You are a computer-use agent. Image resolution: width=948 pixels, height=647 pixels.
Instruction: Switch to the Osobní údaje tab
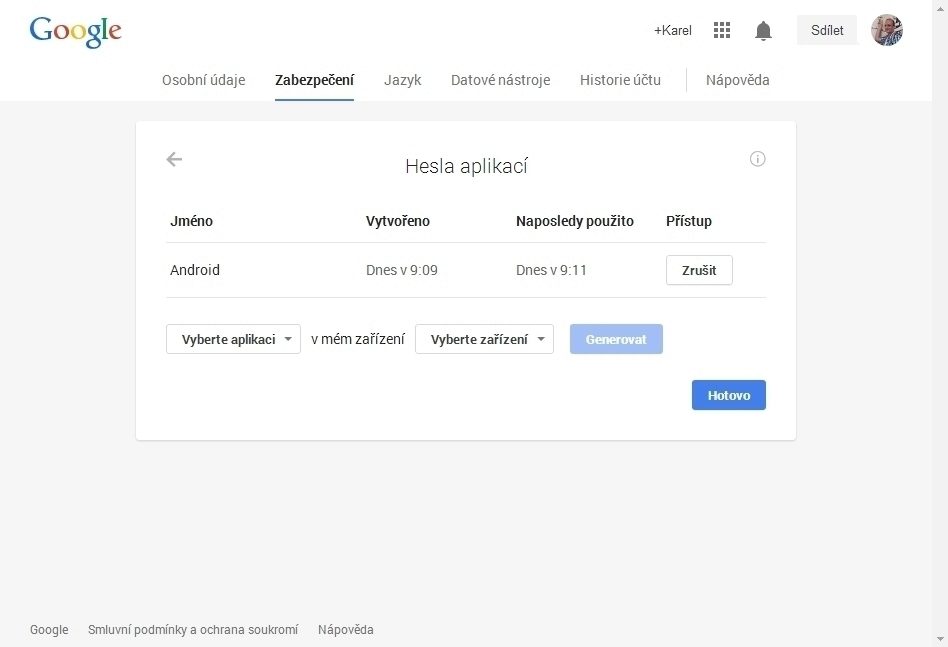(x=204, y=80)
